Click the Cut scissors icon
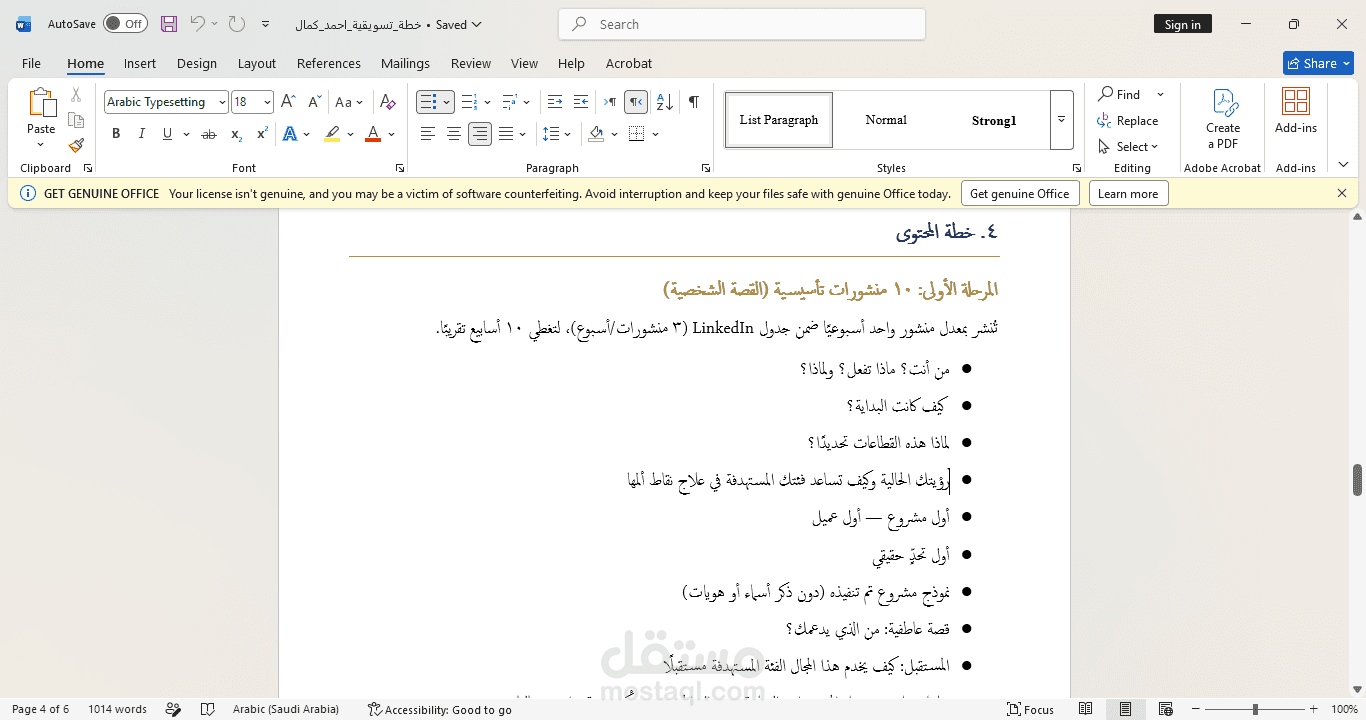The image size is (1366, 720). tap(76, 95)
